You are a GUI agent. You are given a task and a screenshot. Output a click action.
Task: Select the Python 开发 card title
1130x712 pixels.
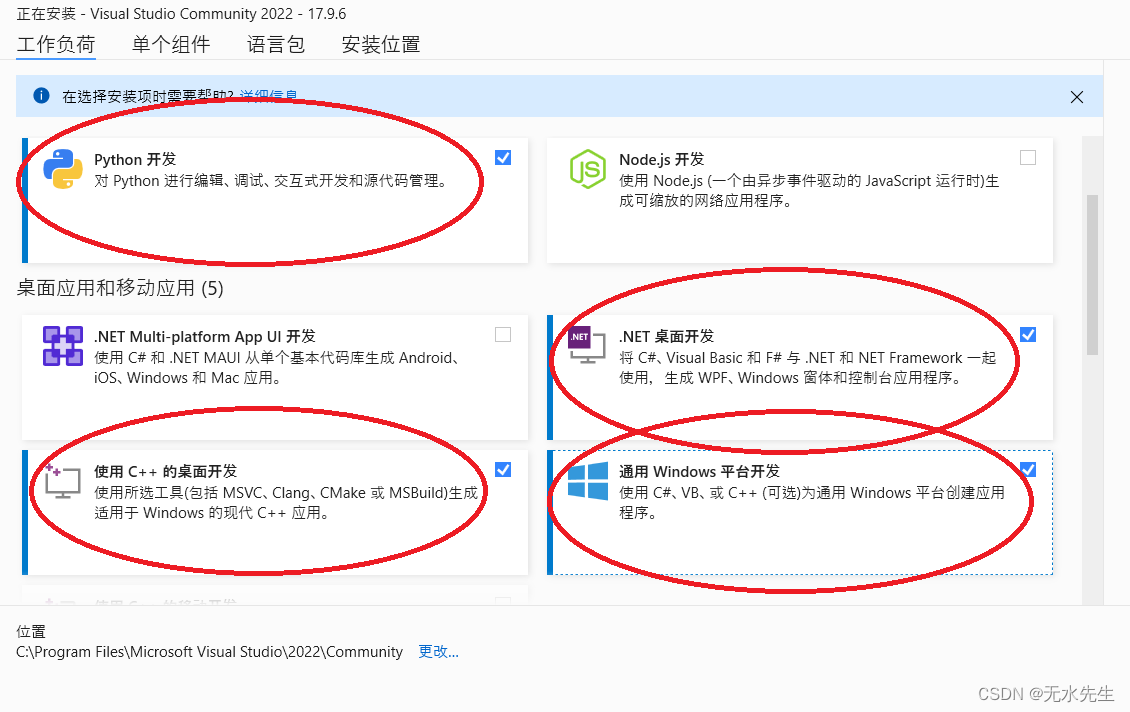pos(135,159)
